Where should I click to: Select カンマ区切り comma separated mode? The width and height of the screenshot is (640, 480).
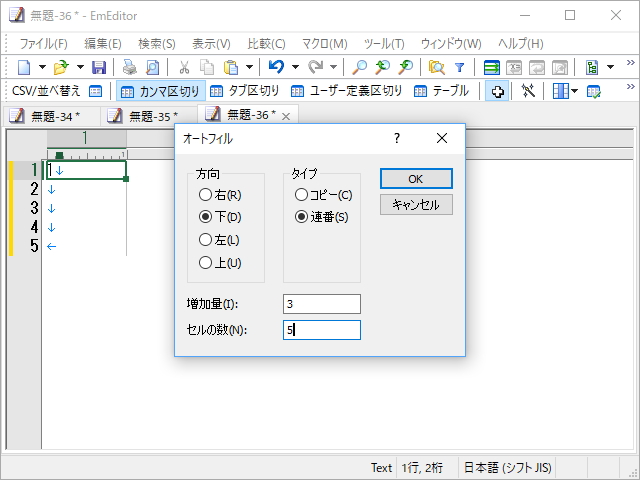(x=160, y=91)
